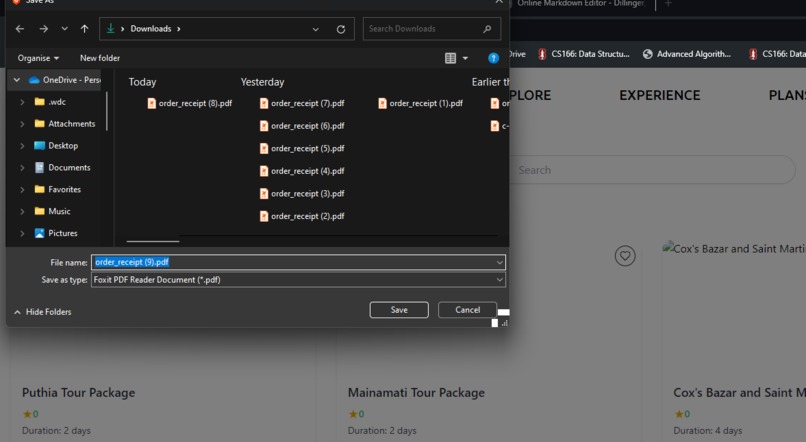This screenshot has height=442, width=806.
Task: Collapse folder pane with Hide Folders
Action: (x=43, y=312)
